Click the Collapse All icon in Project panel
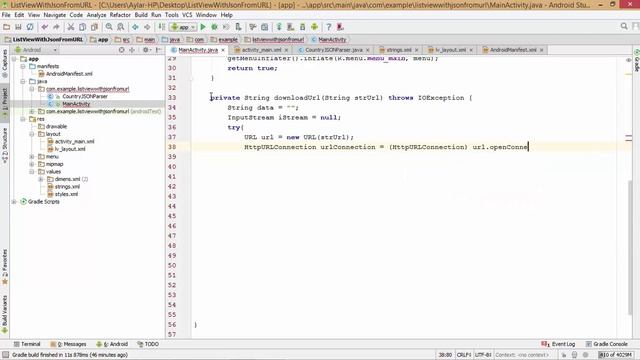Screen dimensions: 640x360 pos(132,50)
